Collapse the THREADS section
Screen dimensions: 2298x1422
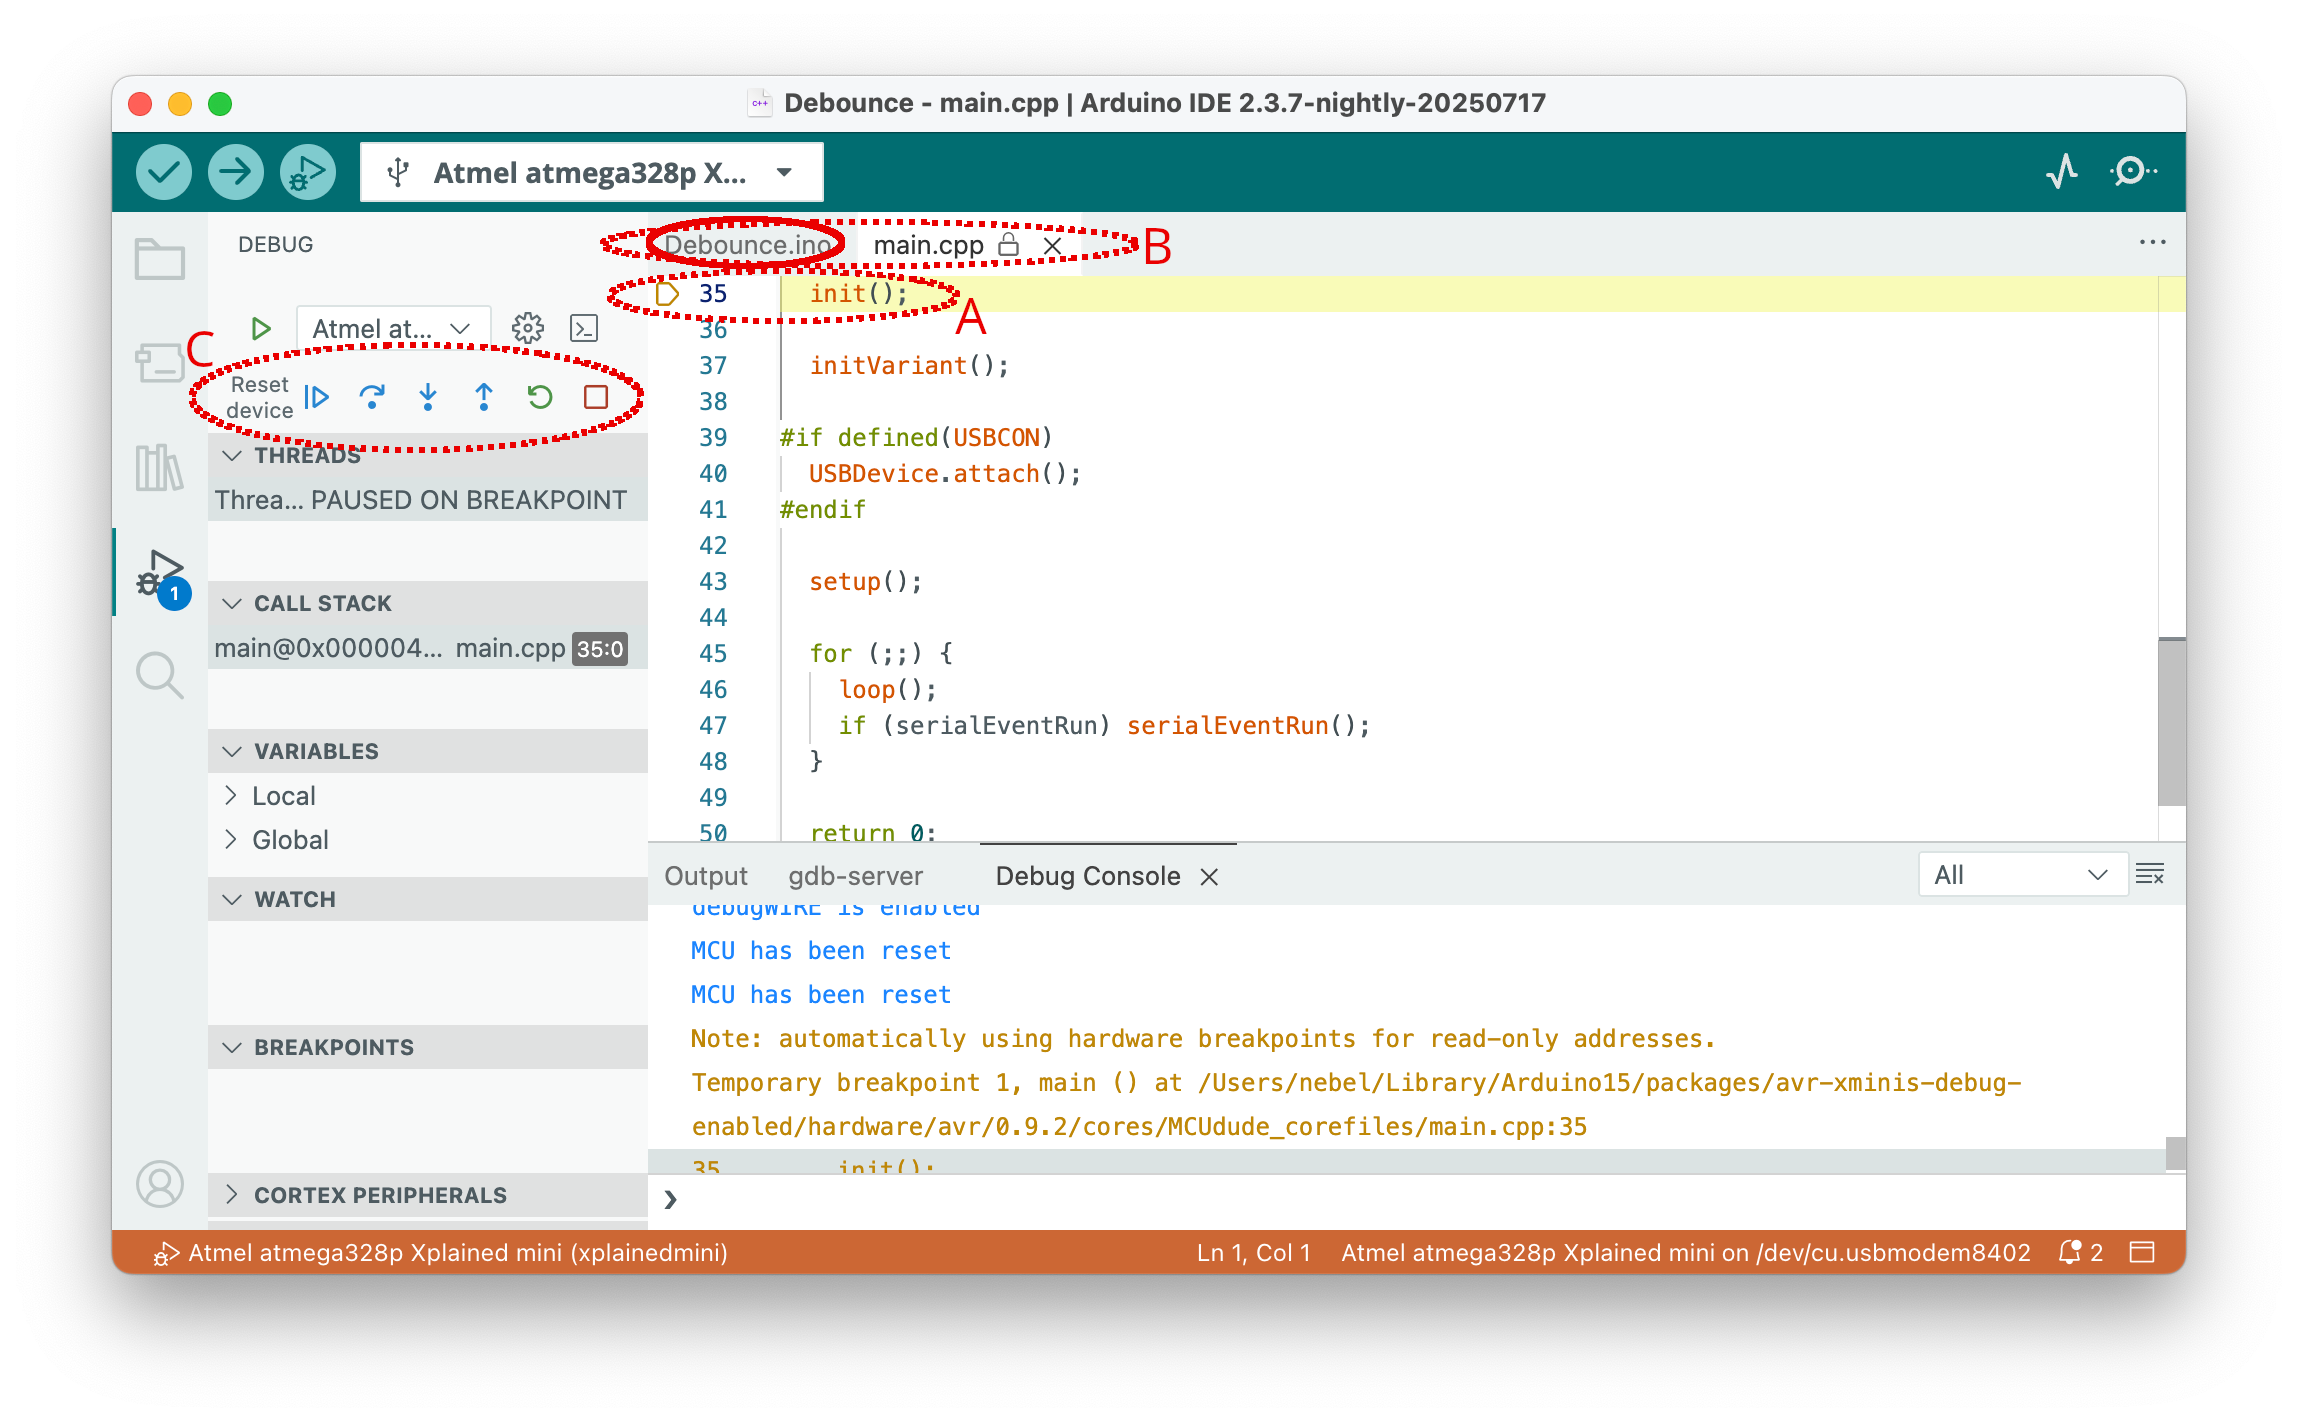coord(233,456)
